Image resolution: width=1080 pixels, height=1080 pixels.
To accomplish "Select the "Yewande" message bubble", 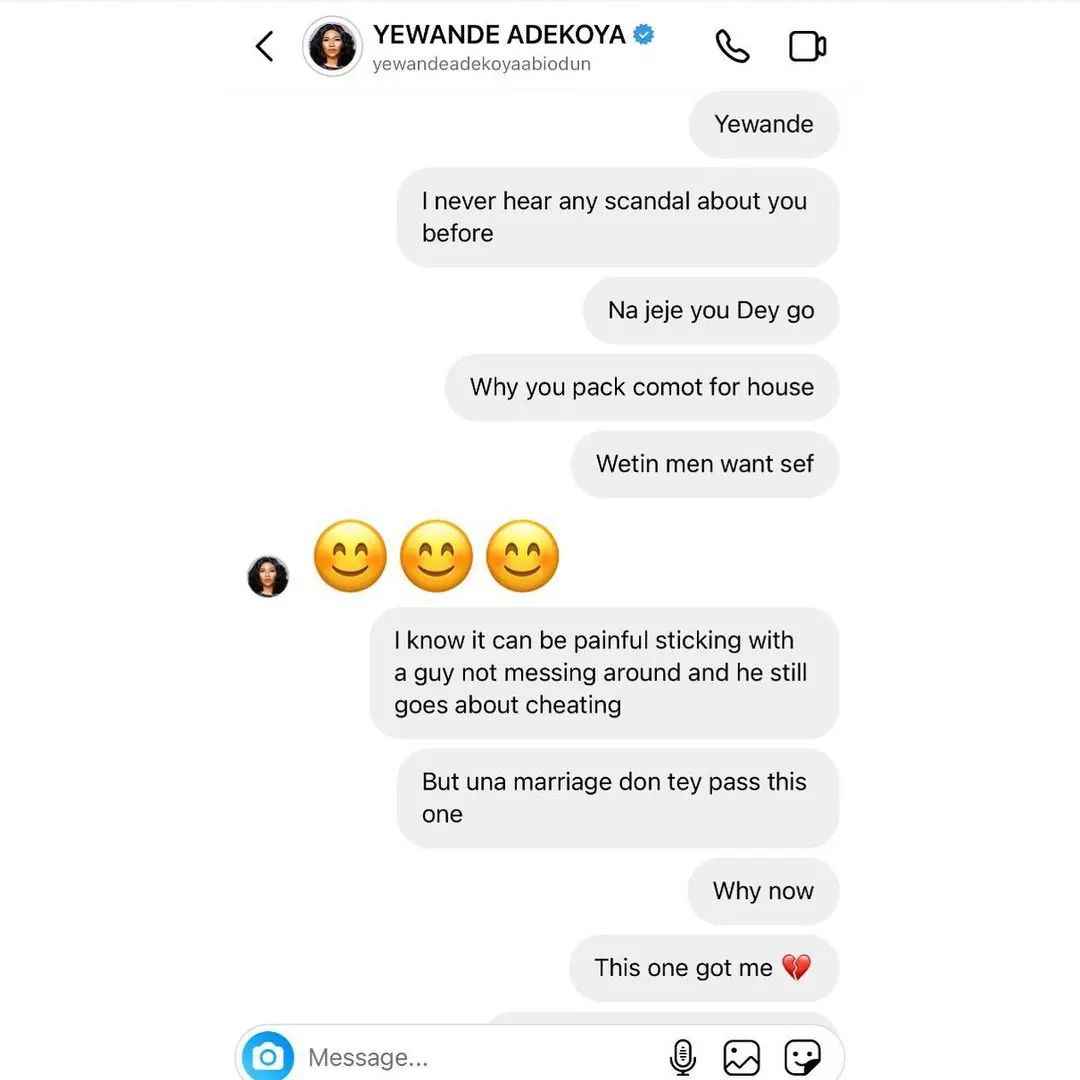I will [x=764, y=125].
